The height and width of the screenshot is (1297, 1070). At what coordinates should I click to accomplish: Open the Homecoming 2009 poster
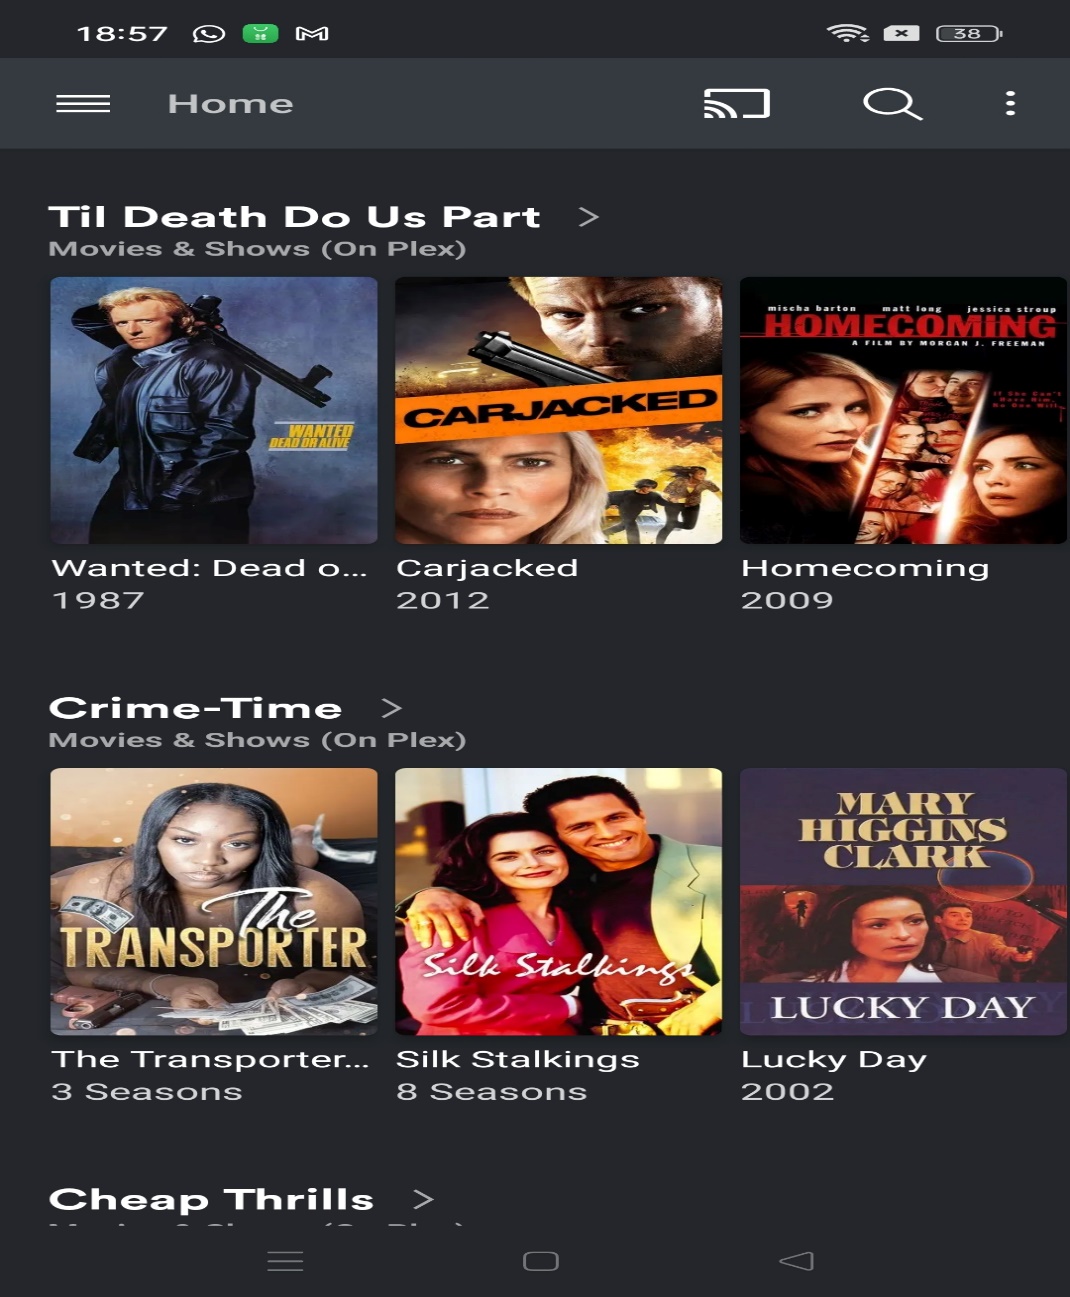[903, 410]
